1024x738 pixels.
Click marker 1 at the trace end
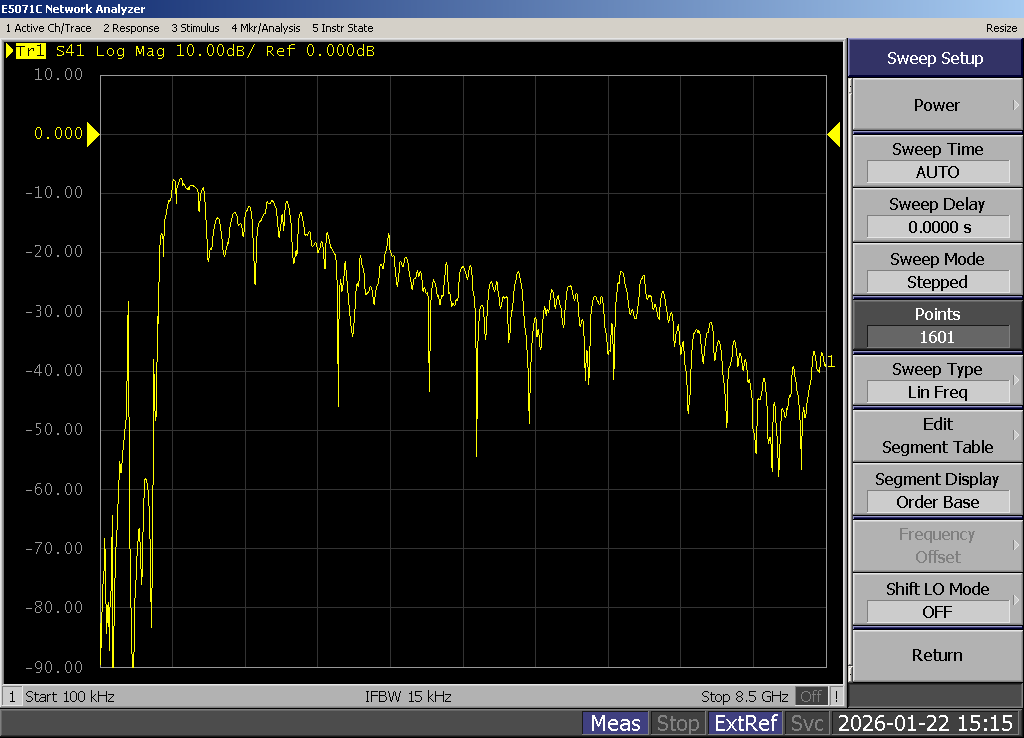829,362
